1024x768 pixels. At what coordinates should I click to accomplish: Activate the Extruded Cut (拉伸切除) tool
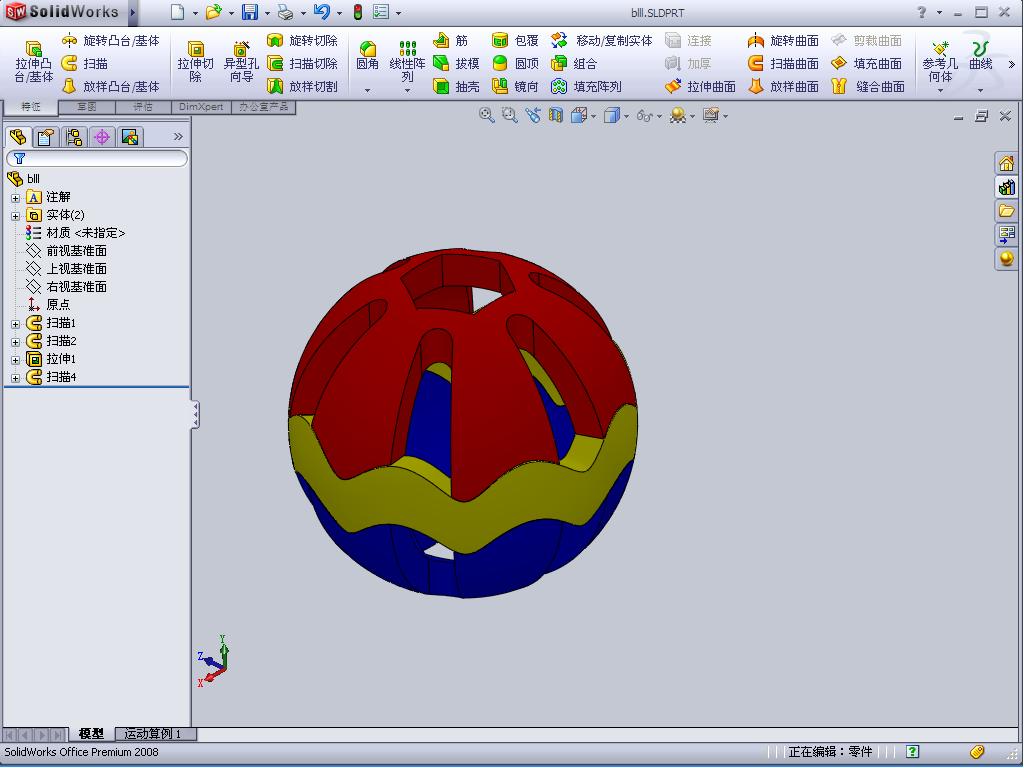pos(195,62)
